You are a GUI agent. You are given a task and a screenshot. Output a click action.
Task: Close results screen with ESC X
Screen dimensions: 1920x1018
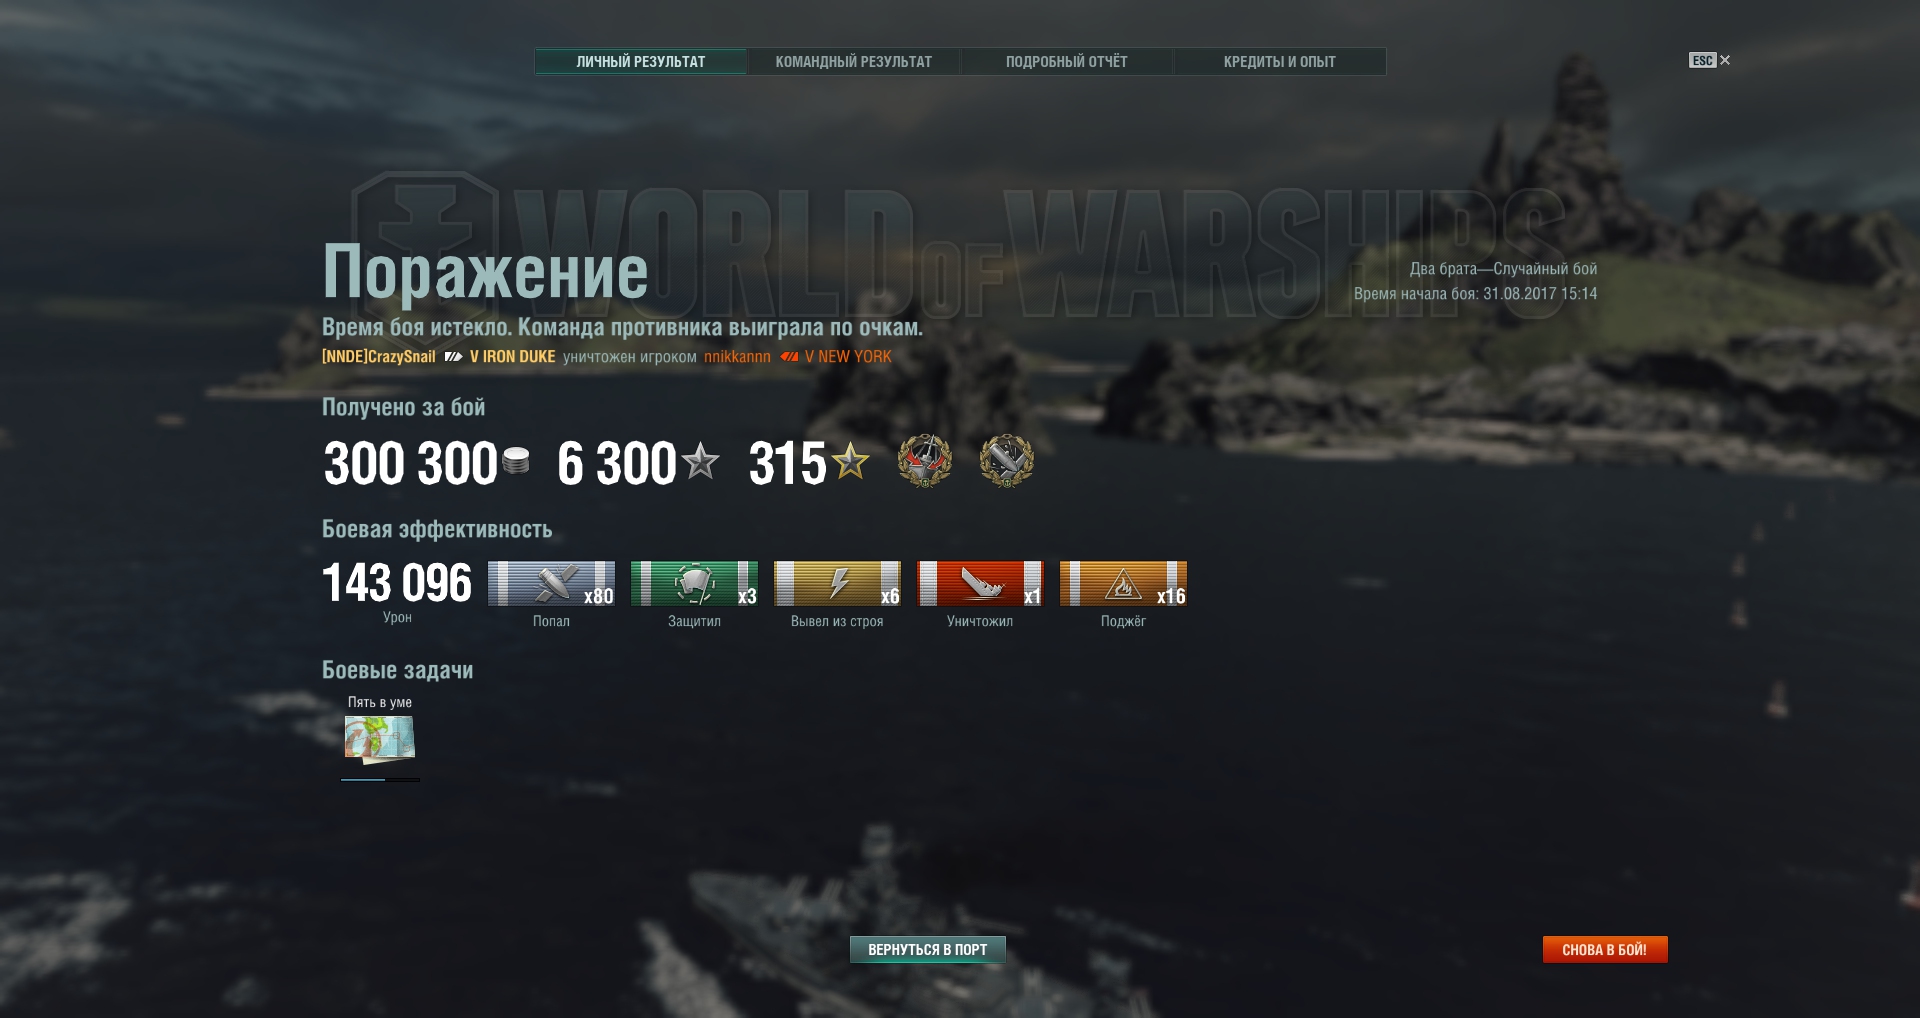click(1710, 60)
